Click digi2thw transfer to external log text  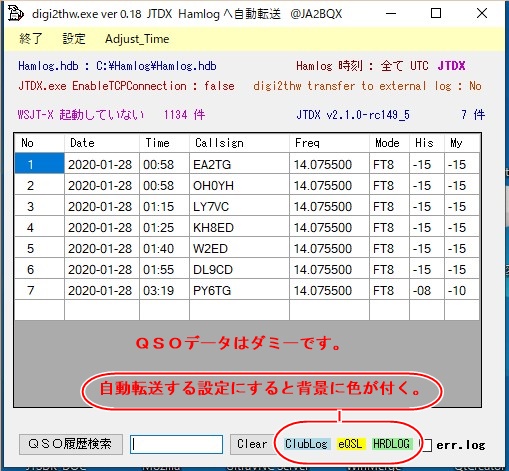point(367,86)
